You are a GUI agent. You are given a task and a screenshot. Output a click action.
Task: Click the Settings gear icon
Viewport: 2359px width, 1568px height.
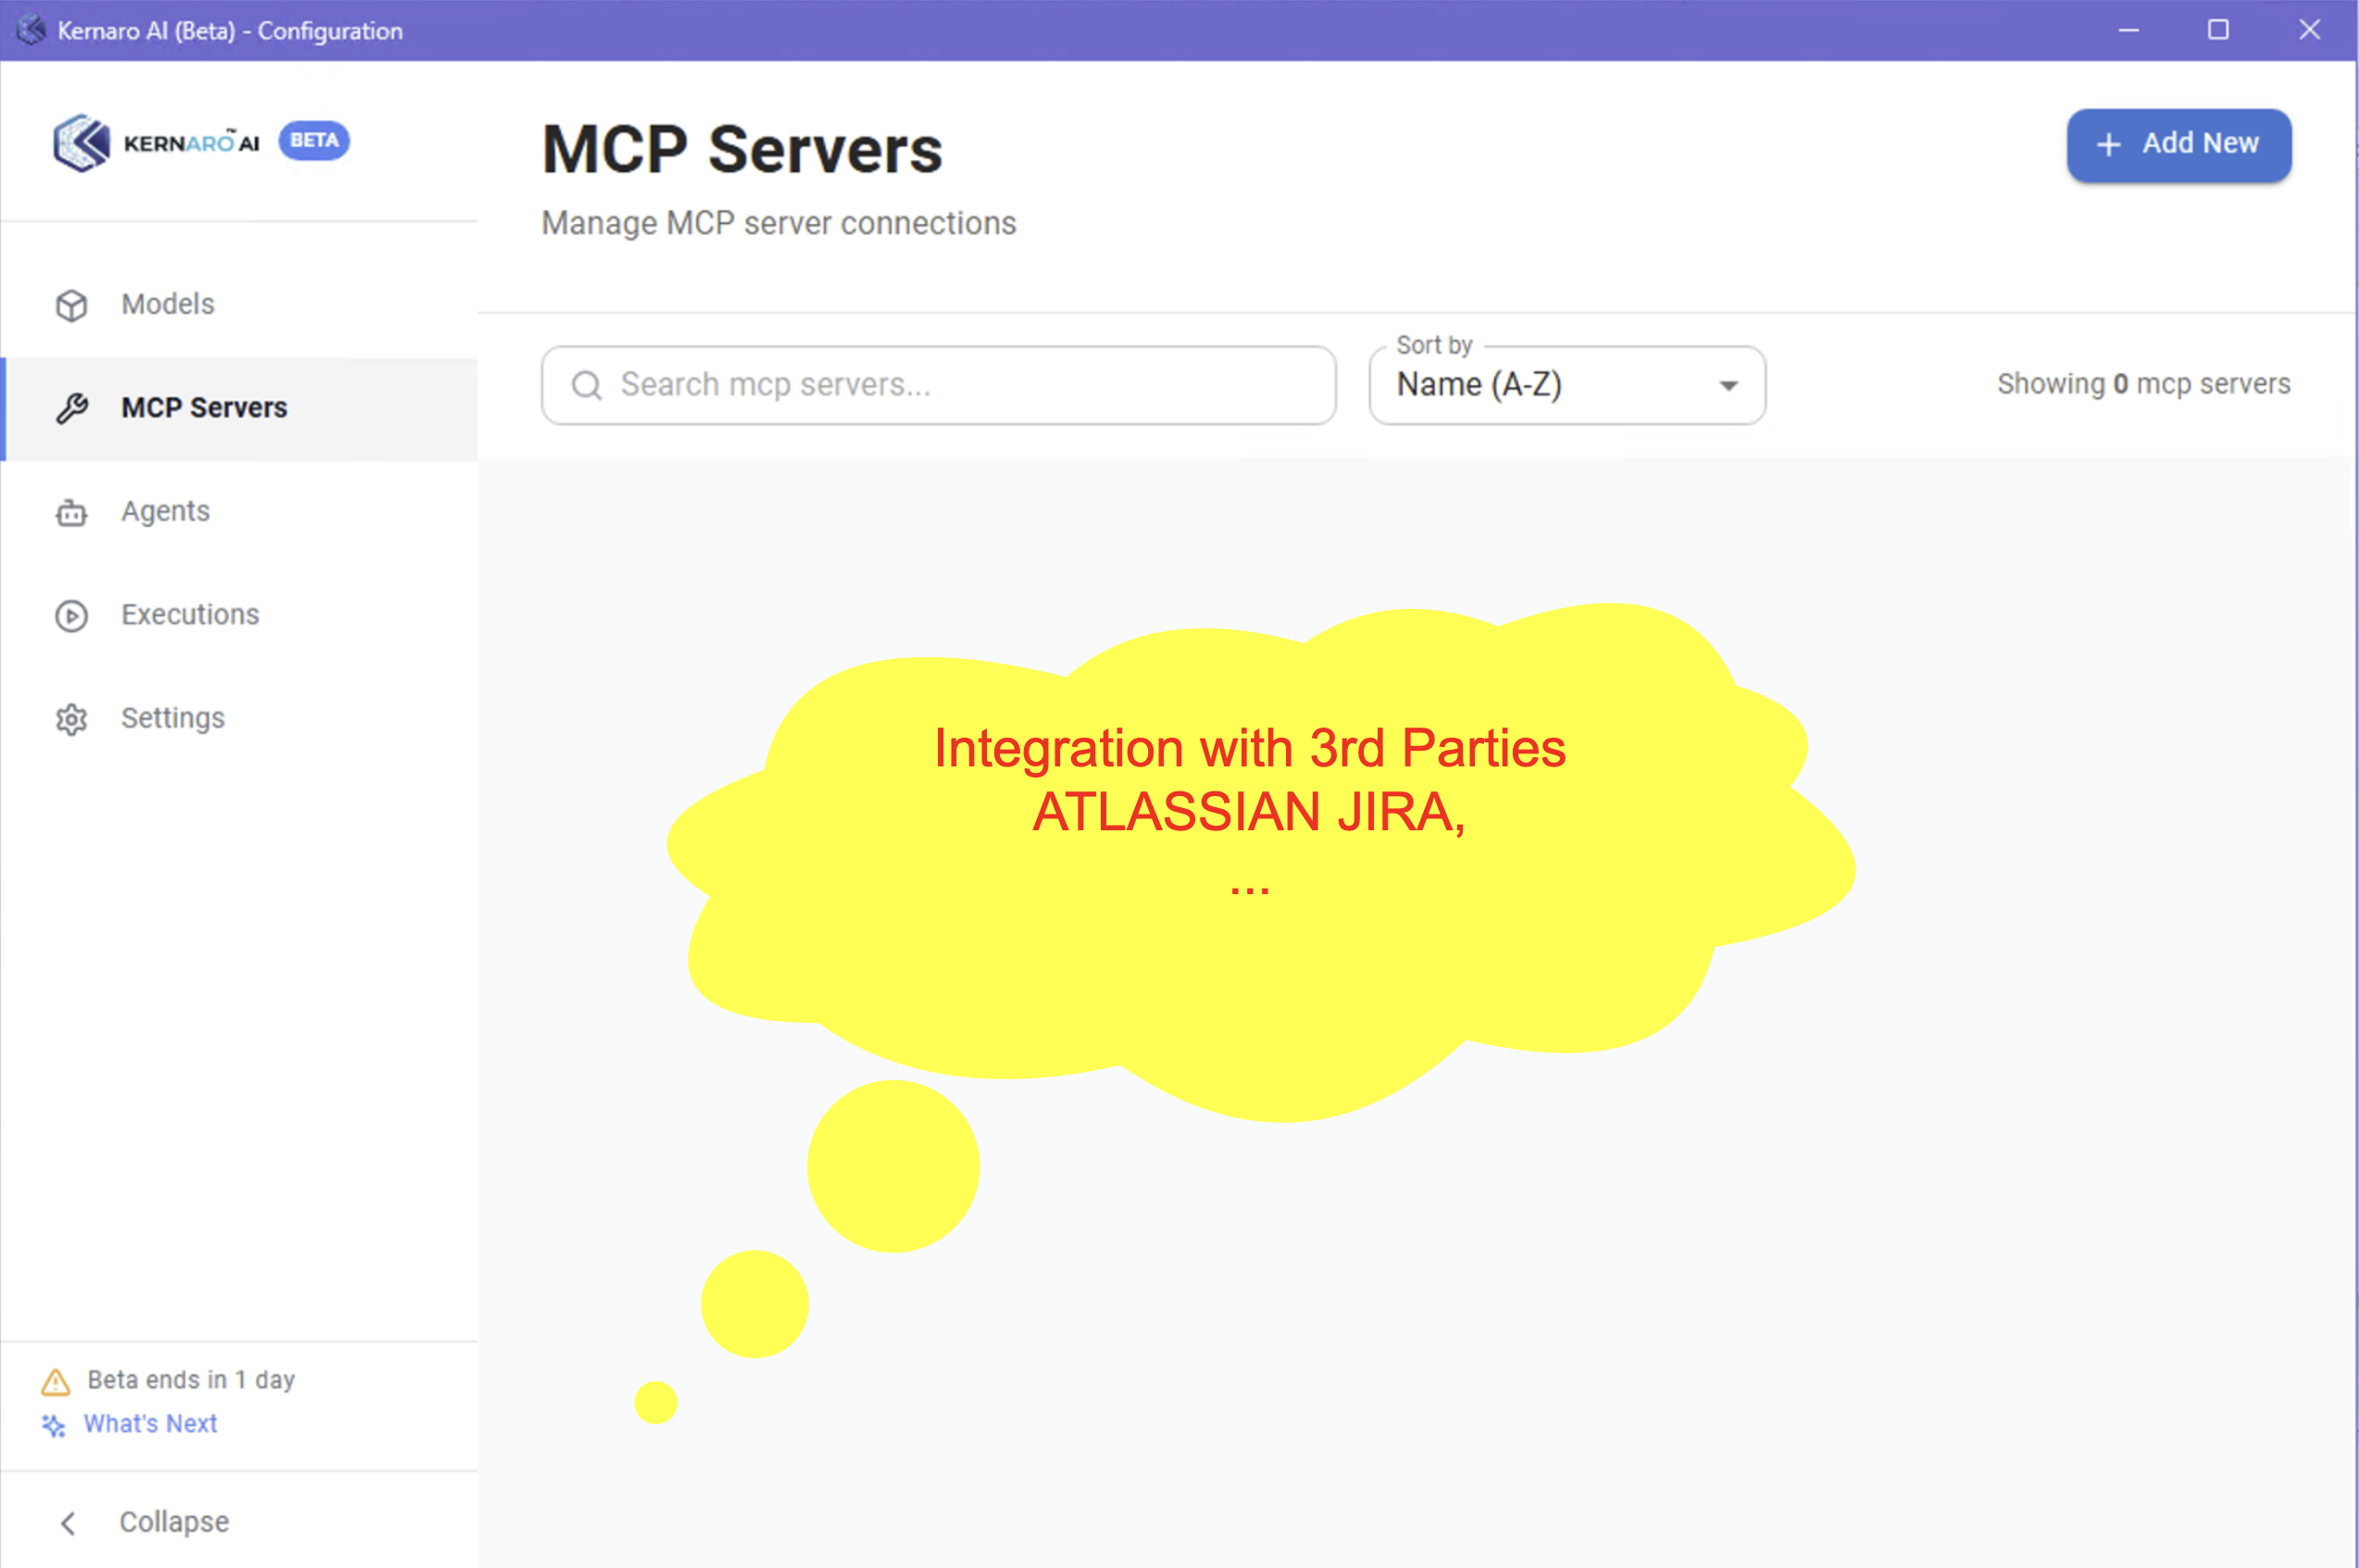coord(71,719)
